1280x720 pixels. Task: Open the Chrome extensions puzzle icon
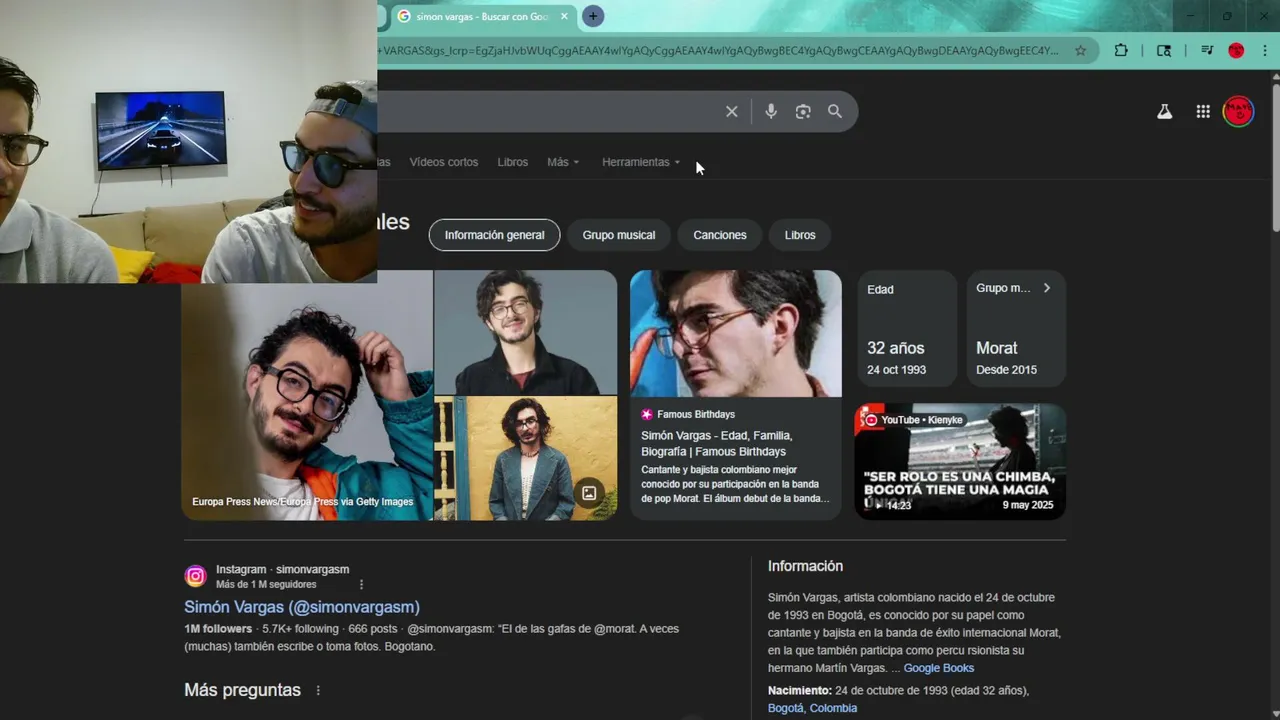(1121, 50)
